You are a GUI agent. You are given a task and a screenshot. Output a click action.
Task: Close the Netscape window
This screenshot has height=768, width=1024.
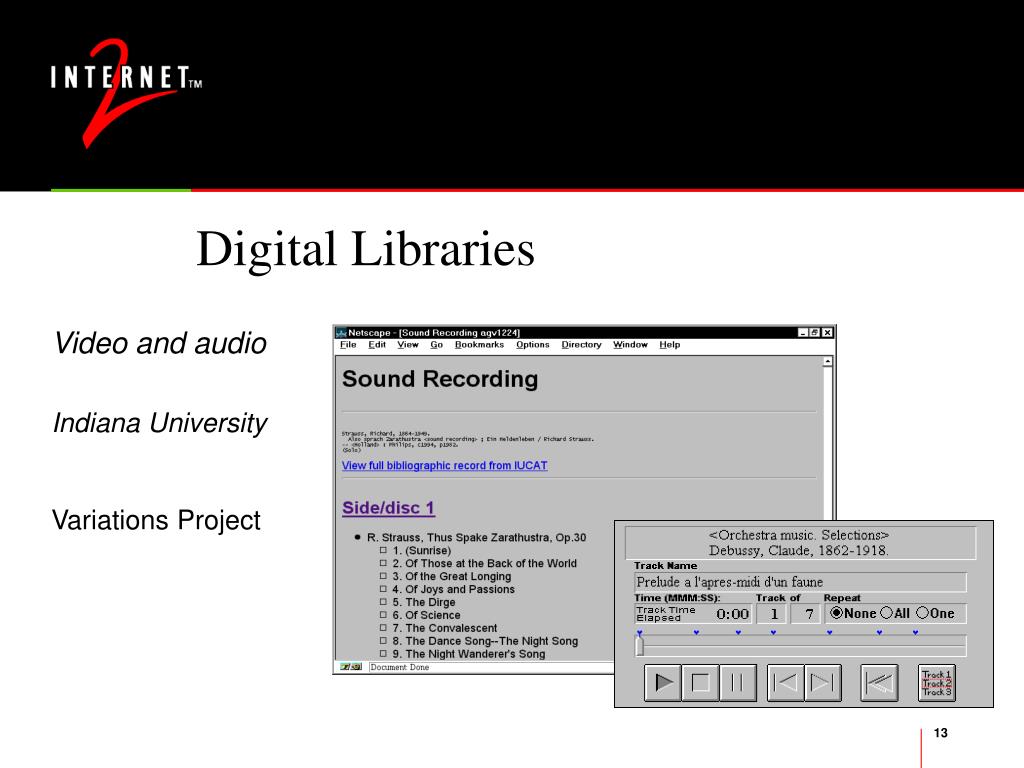tap(827, 333)
